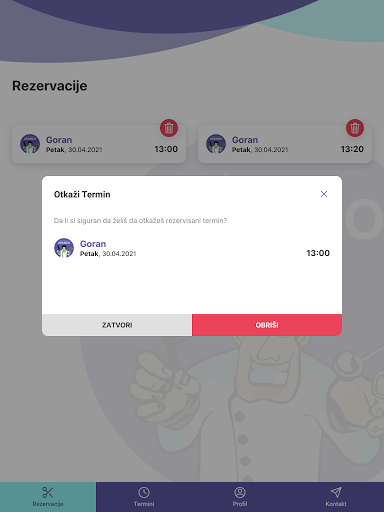
Task: Open the Kontakt tab
Action: (x=336, y=497)
